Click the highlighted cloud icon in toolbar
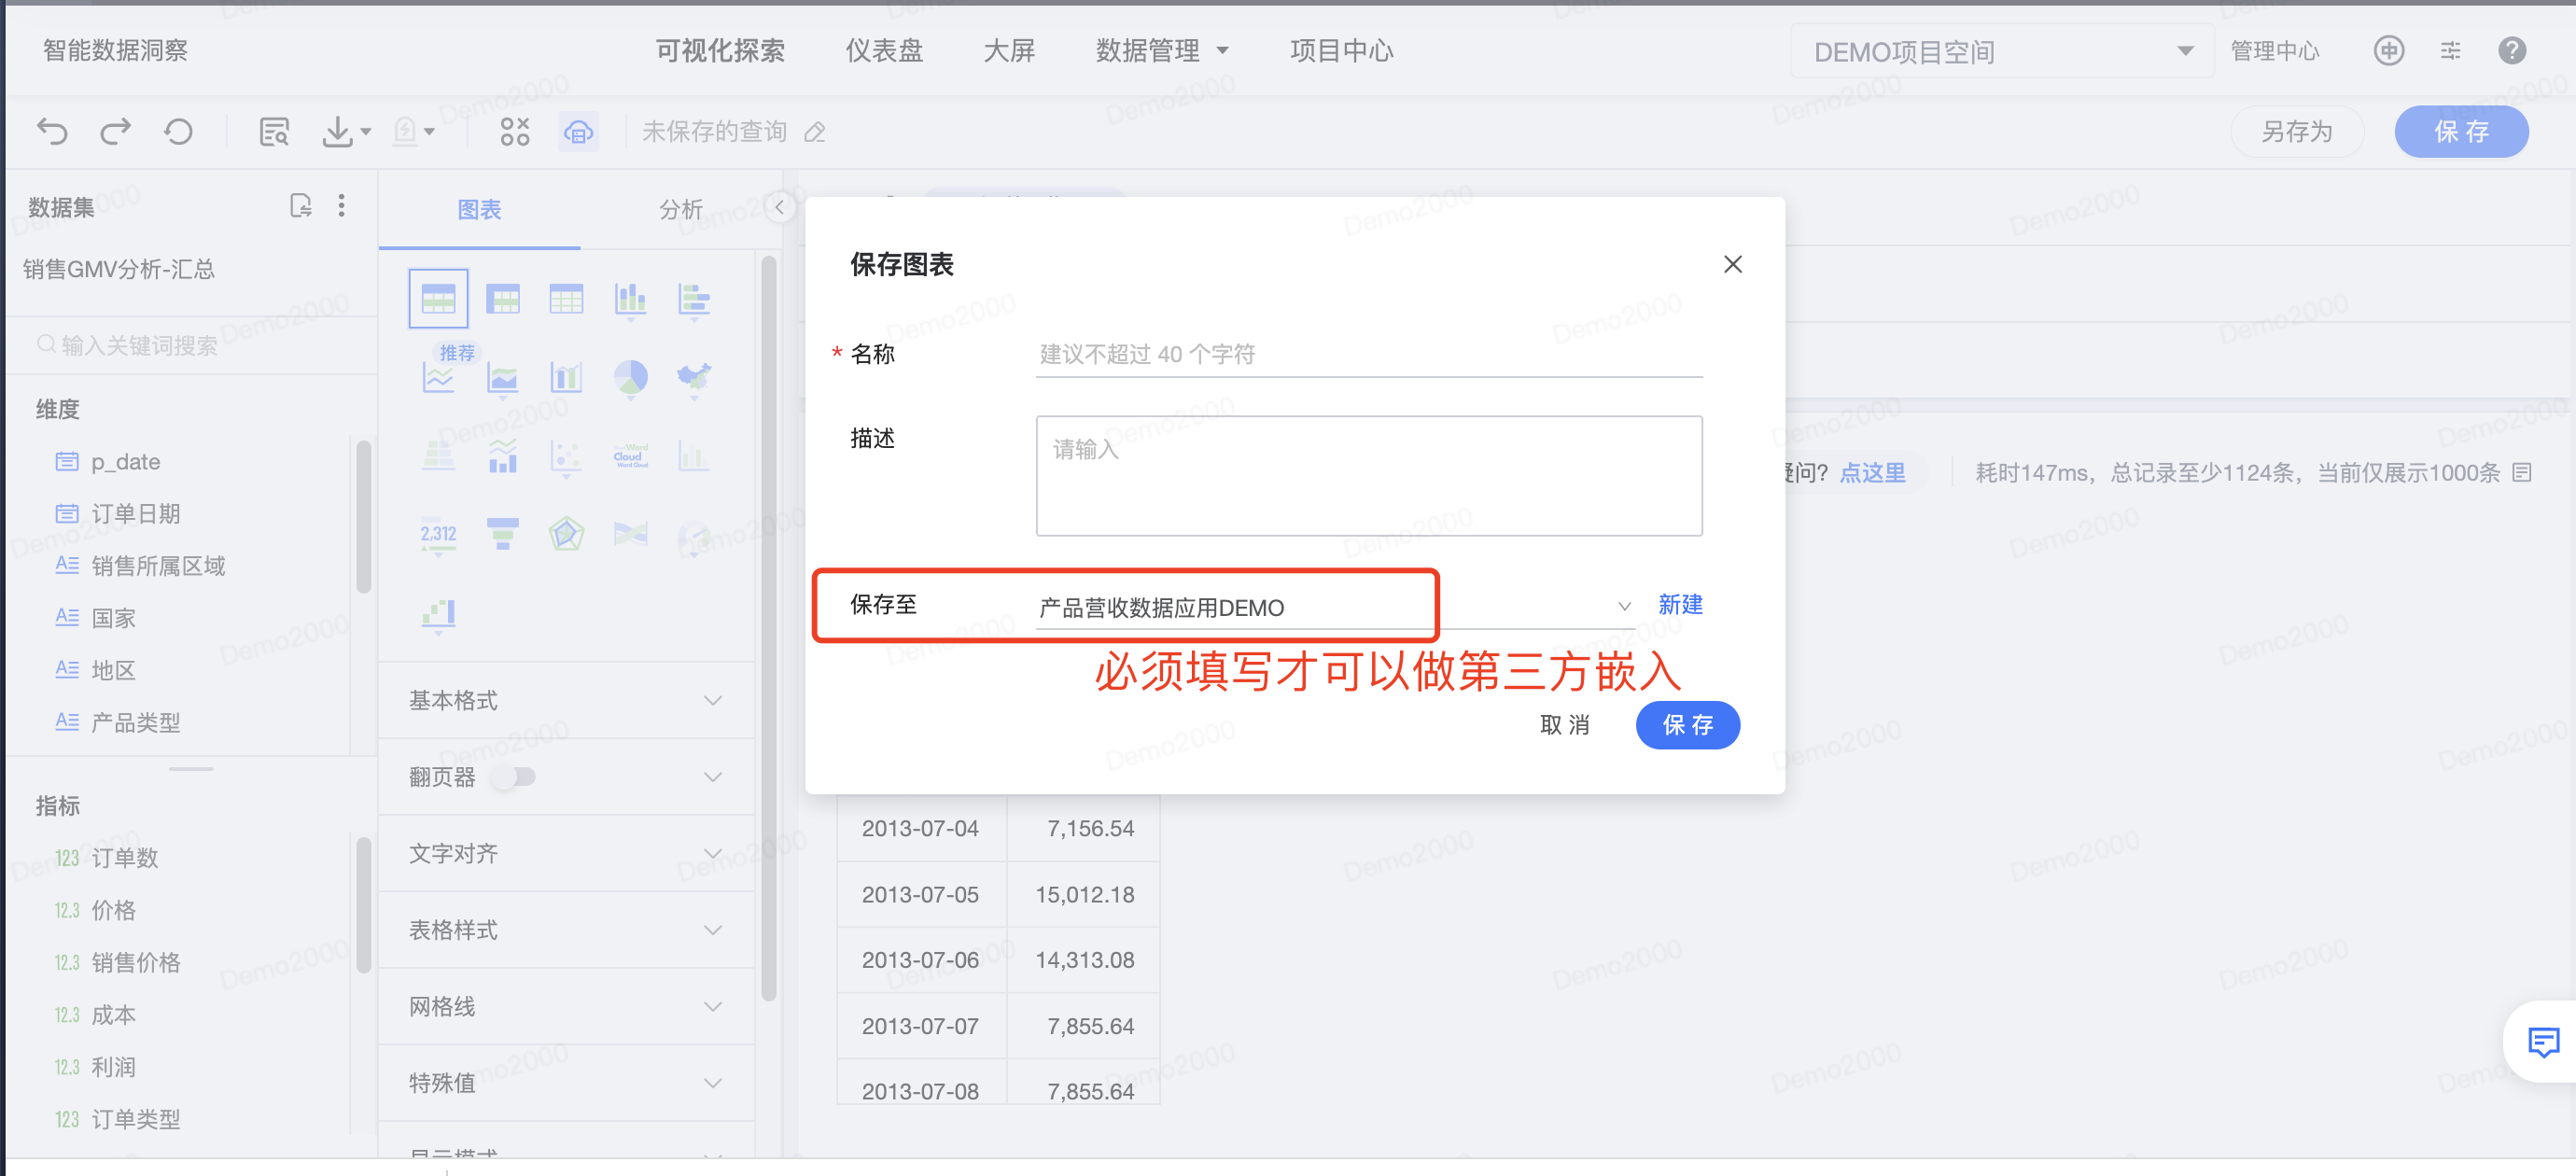The height and width of the screenshot is (1176, 2576). (578, 131)
